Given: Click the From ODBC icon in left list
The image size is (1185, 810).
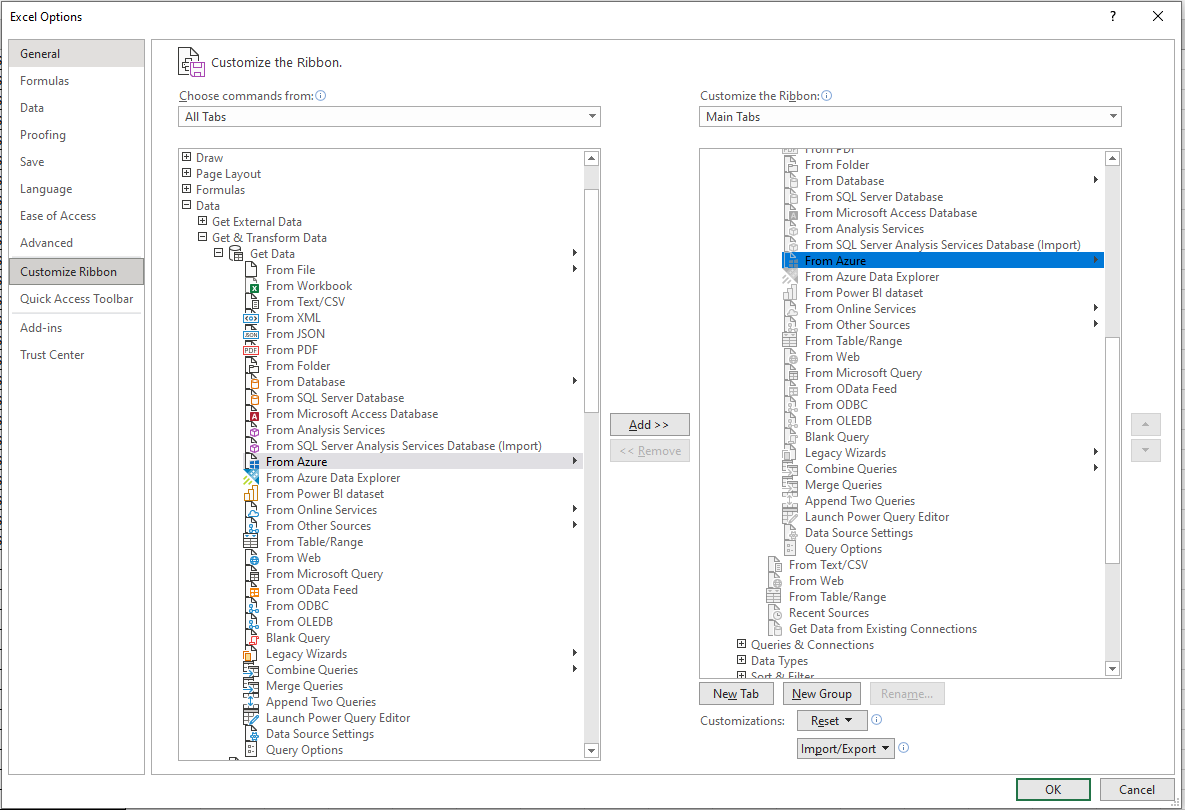Looking at the screenshot, I should pos(253,606).
